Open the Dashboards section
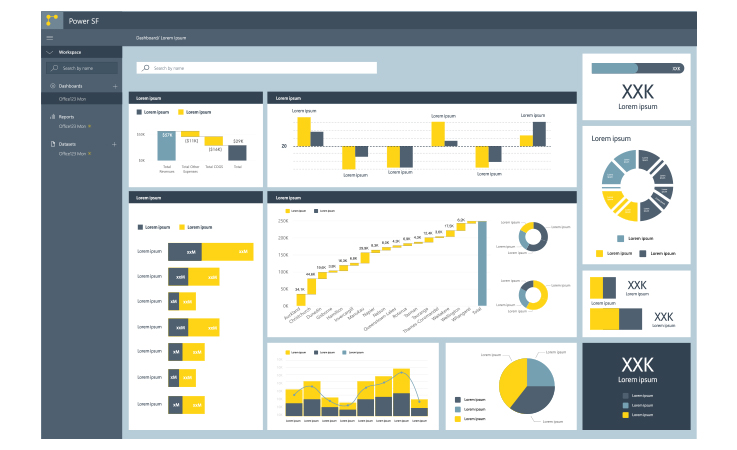This screenshot has height=450, width=737. (71, 86)
